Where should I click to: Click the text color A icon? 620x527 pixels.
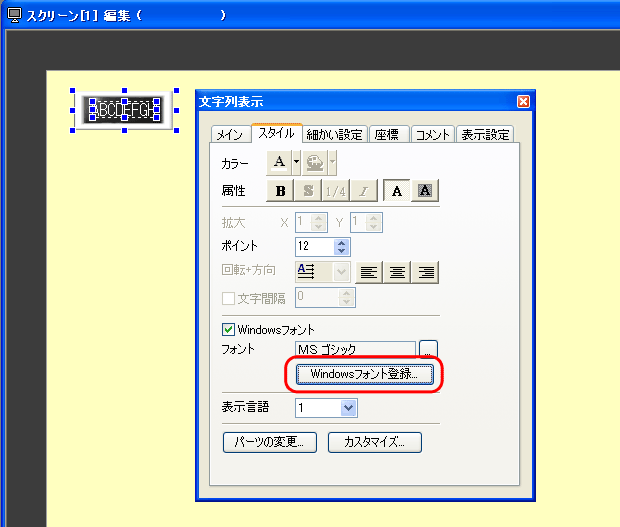(280, 162)
